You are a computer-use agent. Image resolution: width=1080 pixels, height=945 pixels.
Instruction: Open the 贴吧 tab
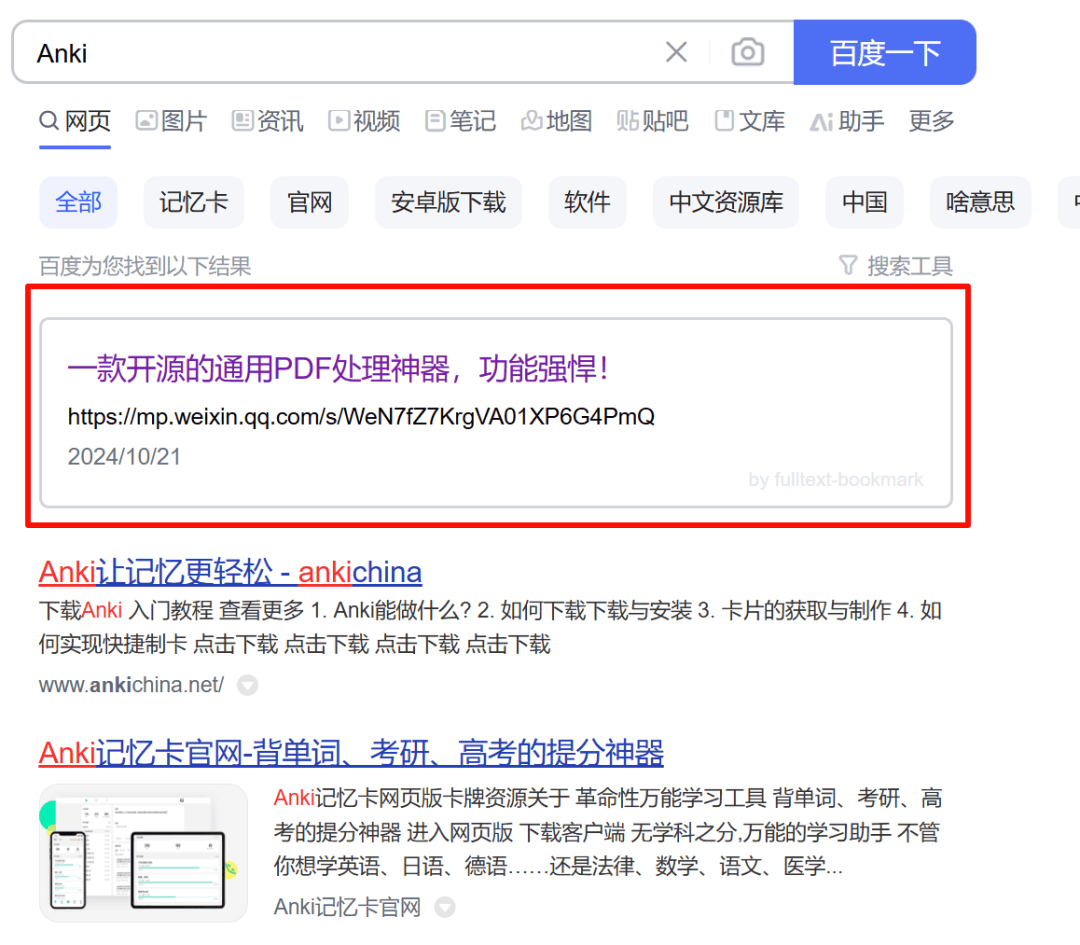[652, 121]
